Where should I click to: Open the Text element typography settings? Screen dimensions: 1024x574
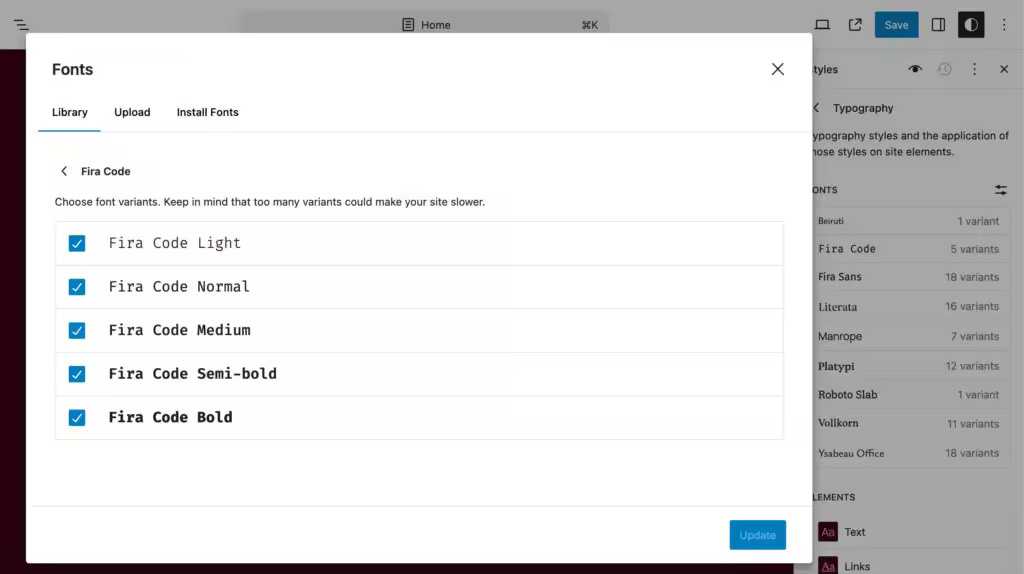911,532
